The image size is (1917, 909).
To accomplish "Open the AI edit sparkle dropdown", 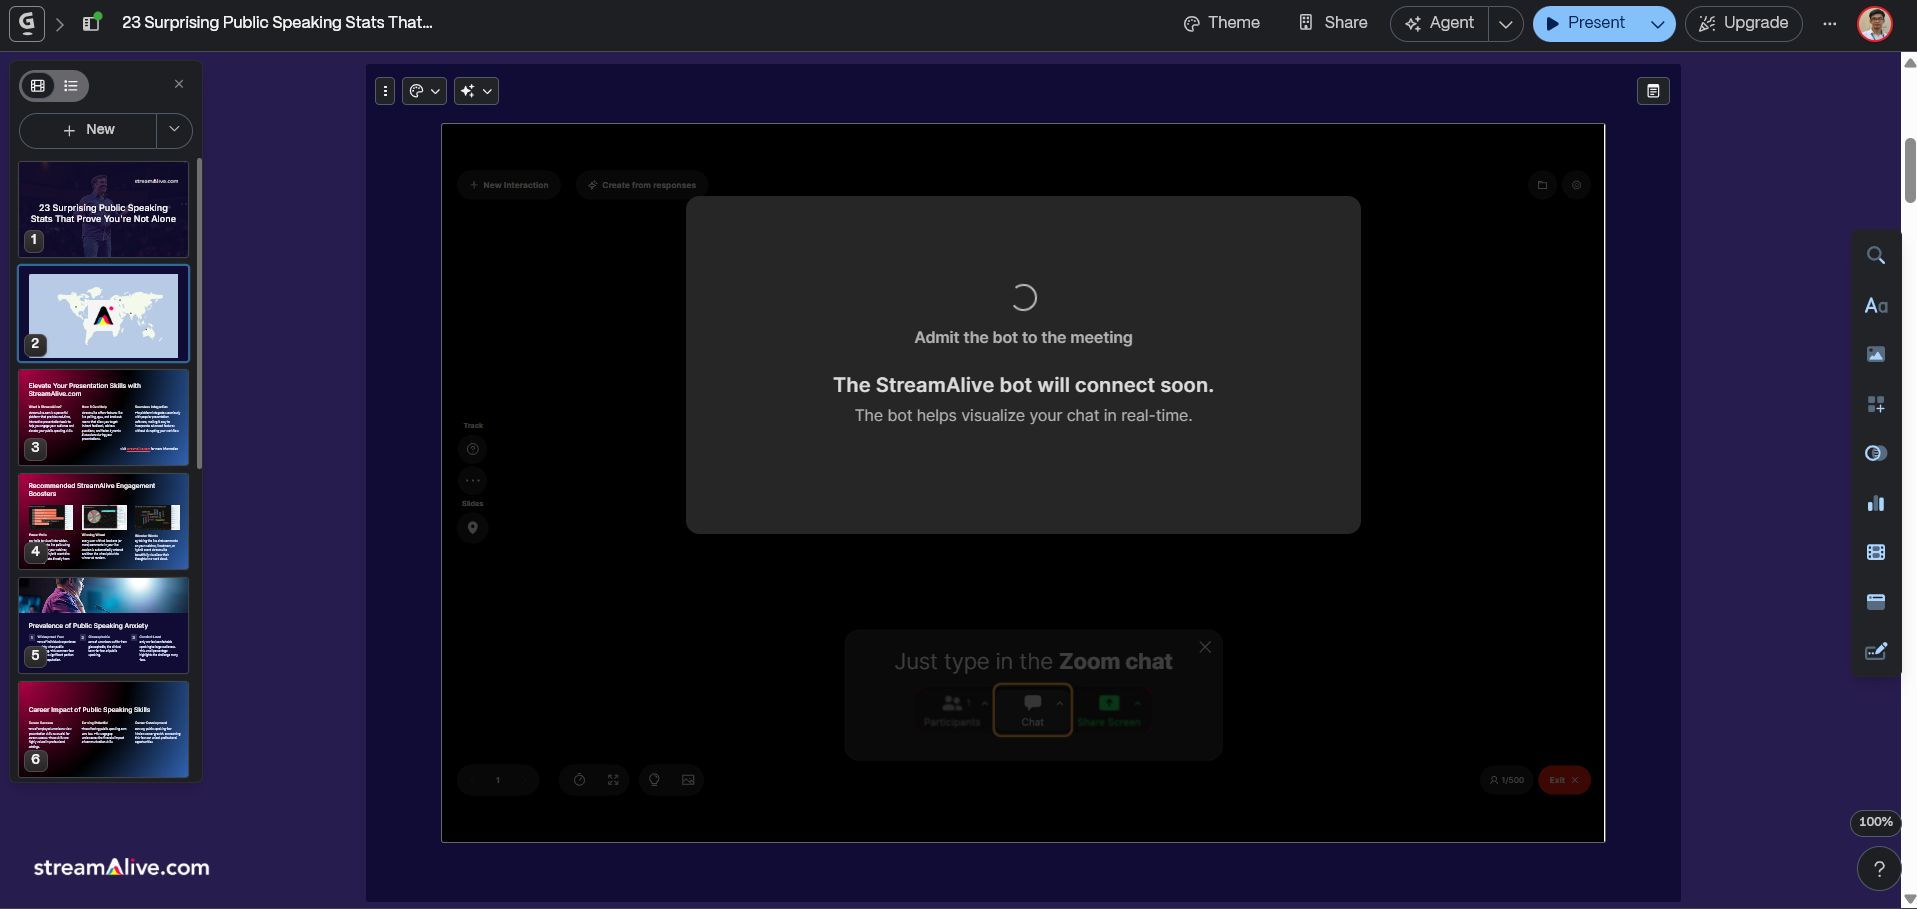I will [476, 91].
